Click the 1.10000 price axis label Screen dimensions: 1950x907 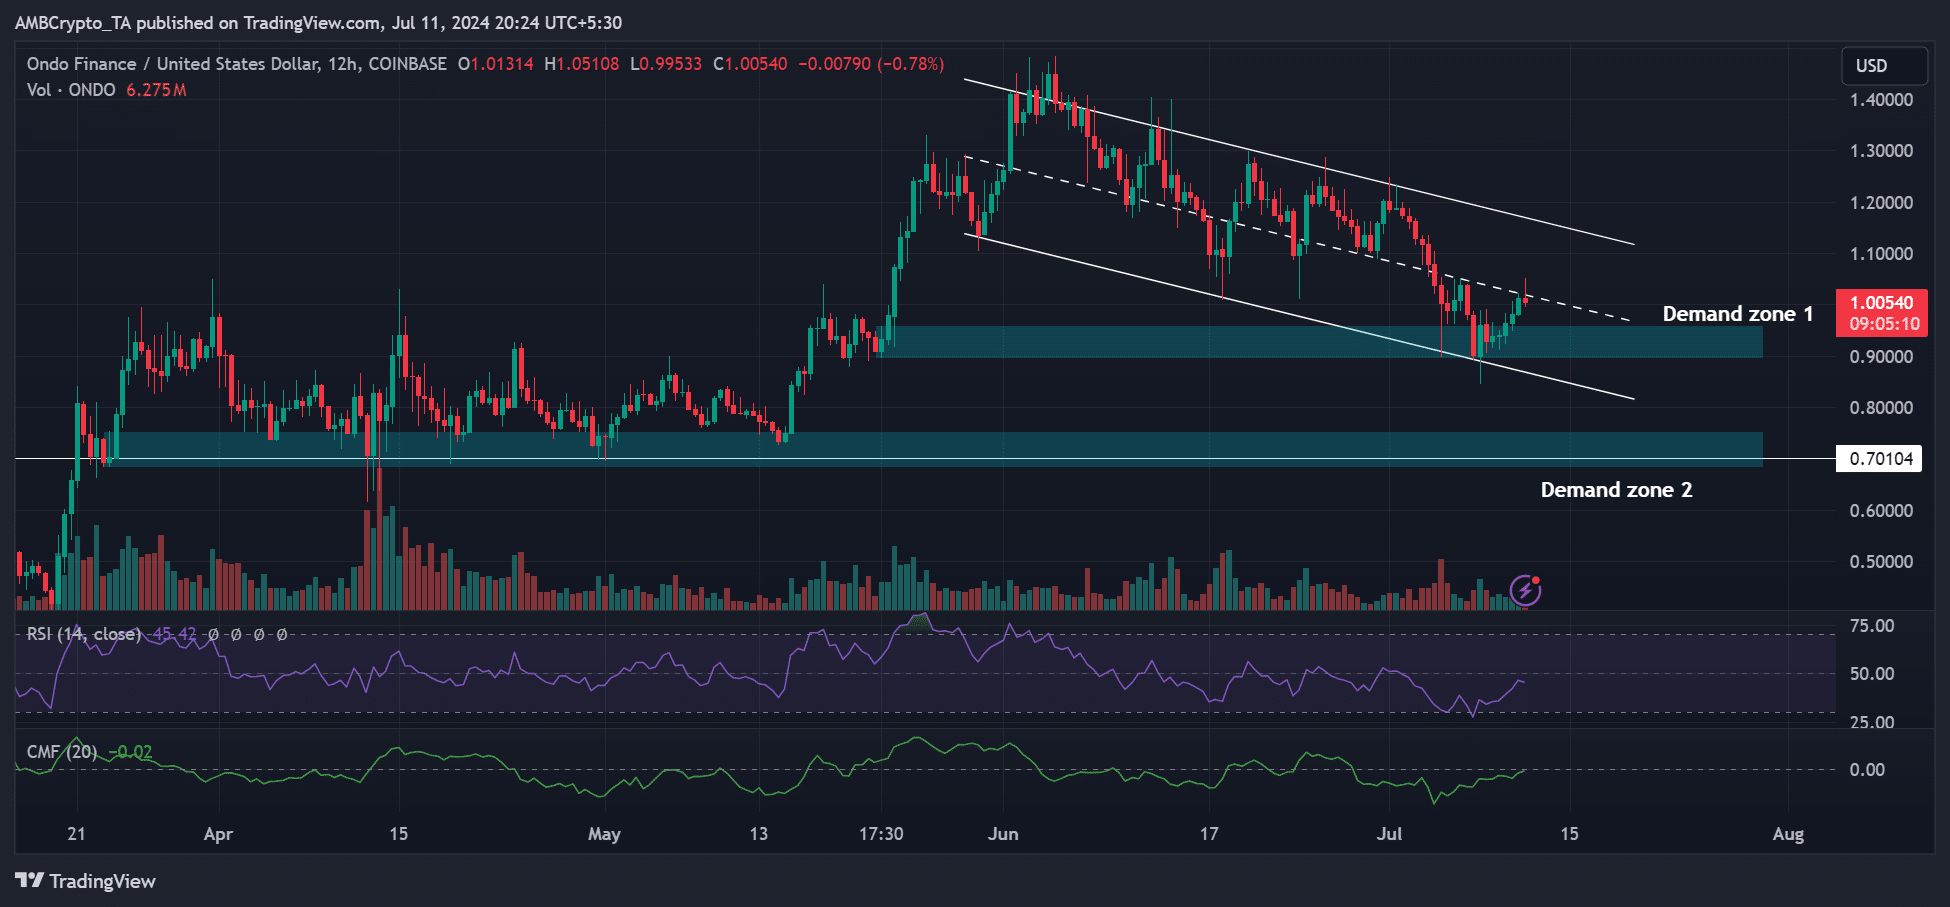(x=1881, y=254)
